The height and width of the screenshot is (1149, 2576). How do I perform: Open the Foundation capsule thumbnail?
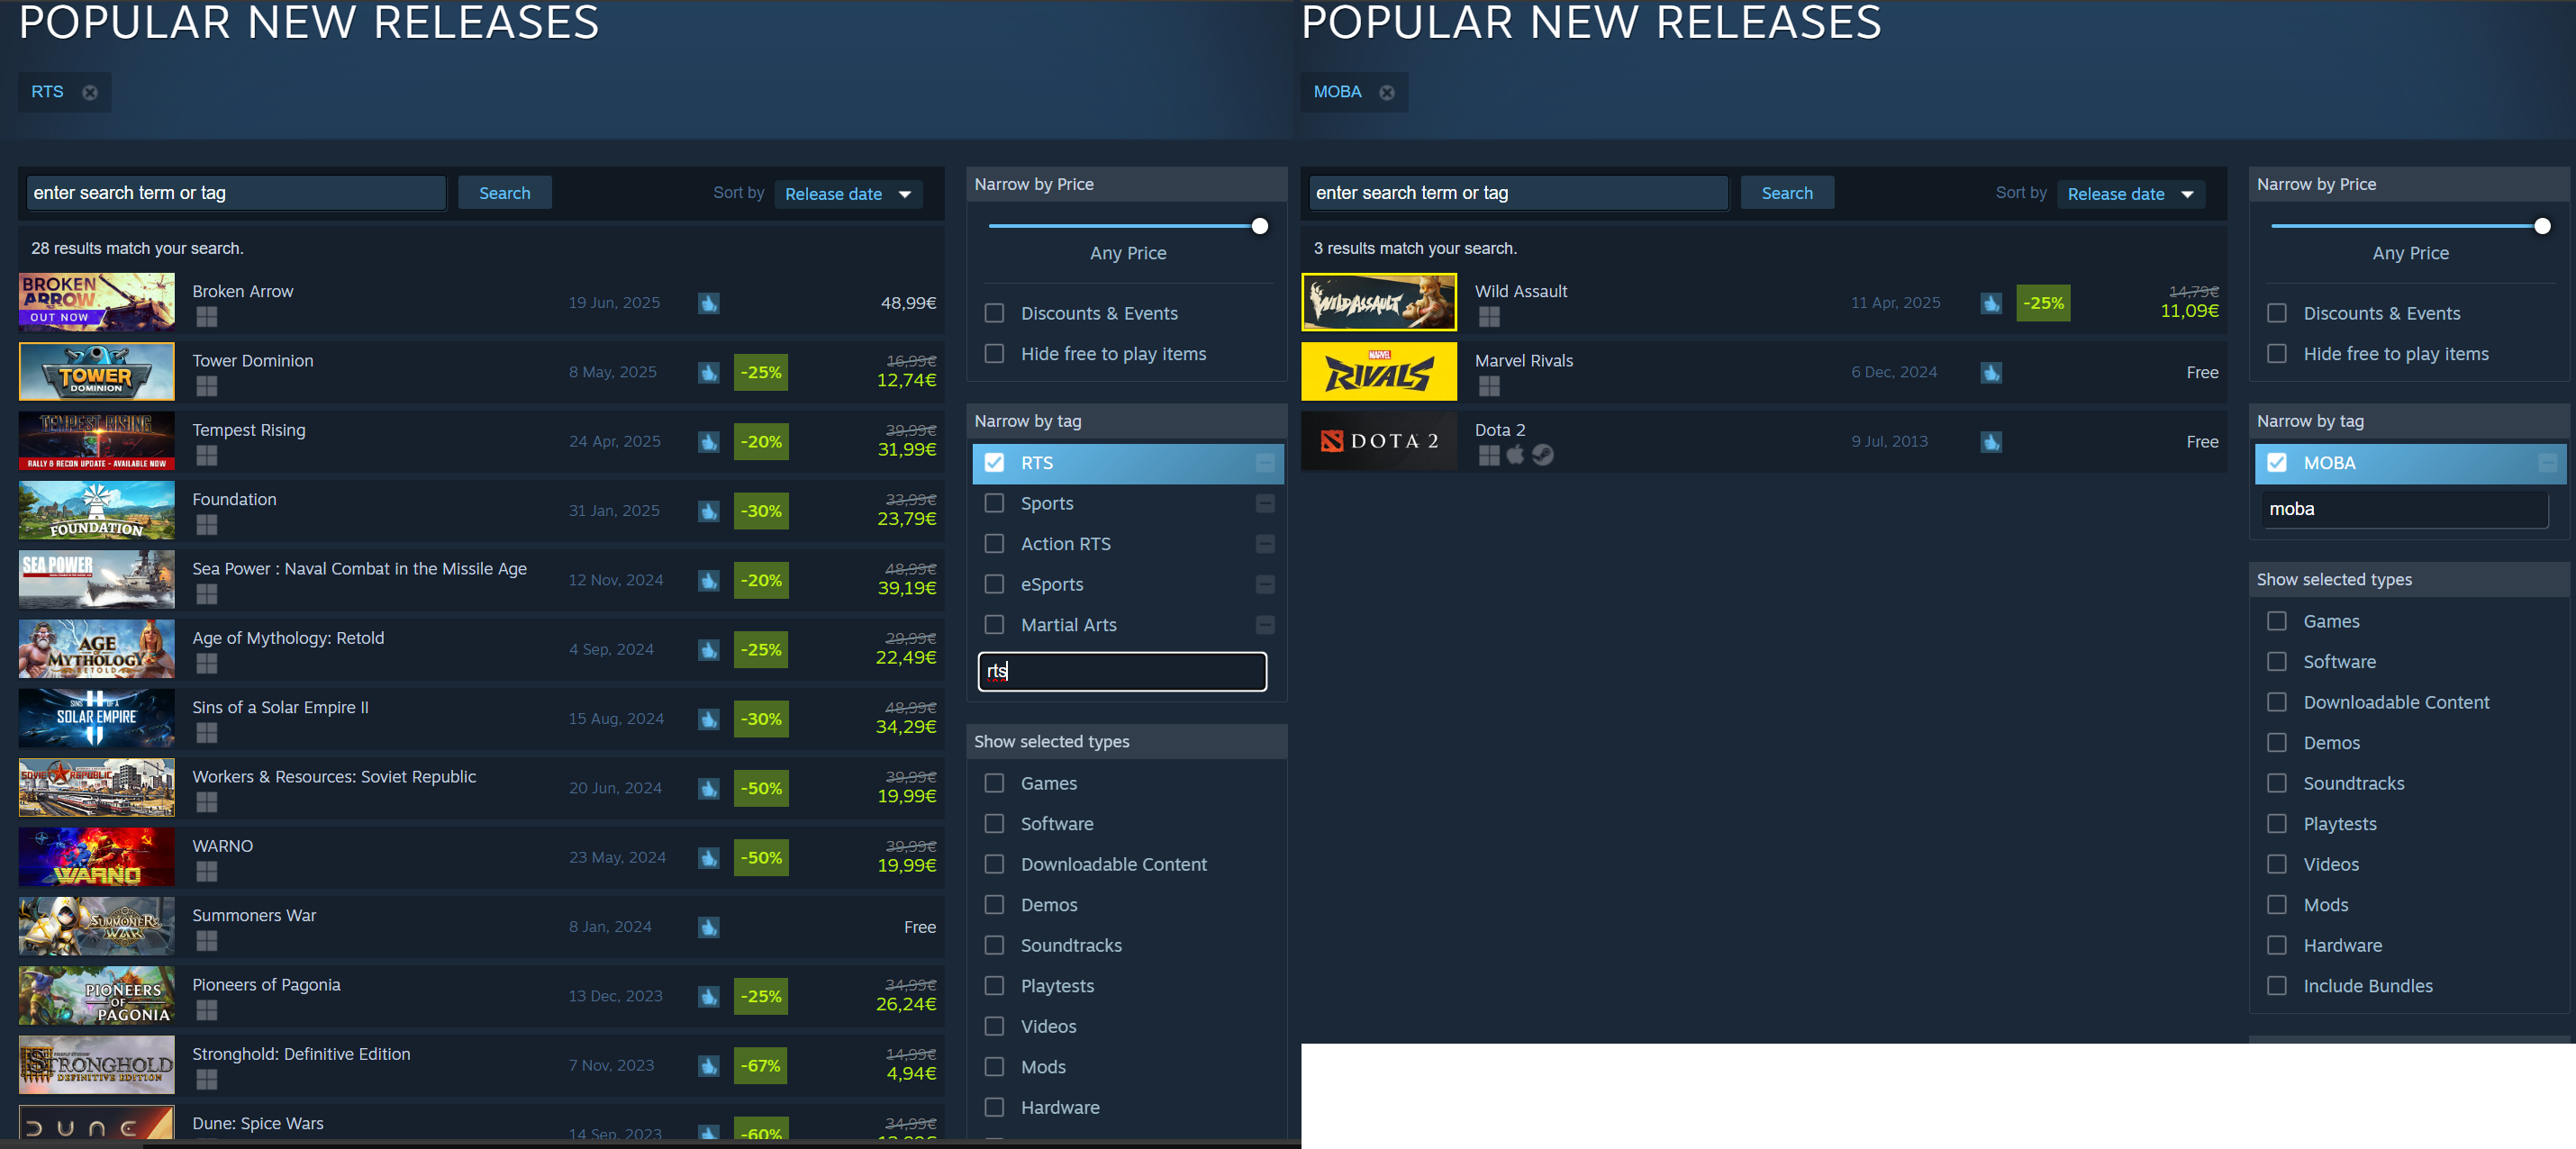97,510
